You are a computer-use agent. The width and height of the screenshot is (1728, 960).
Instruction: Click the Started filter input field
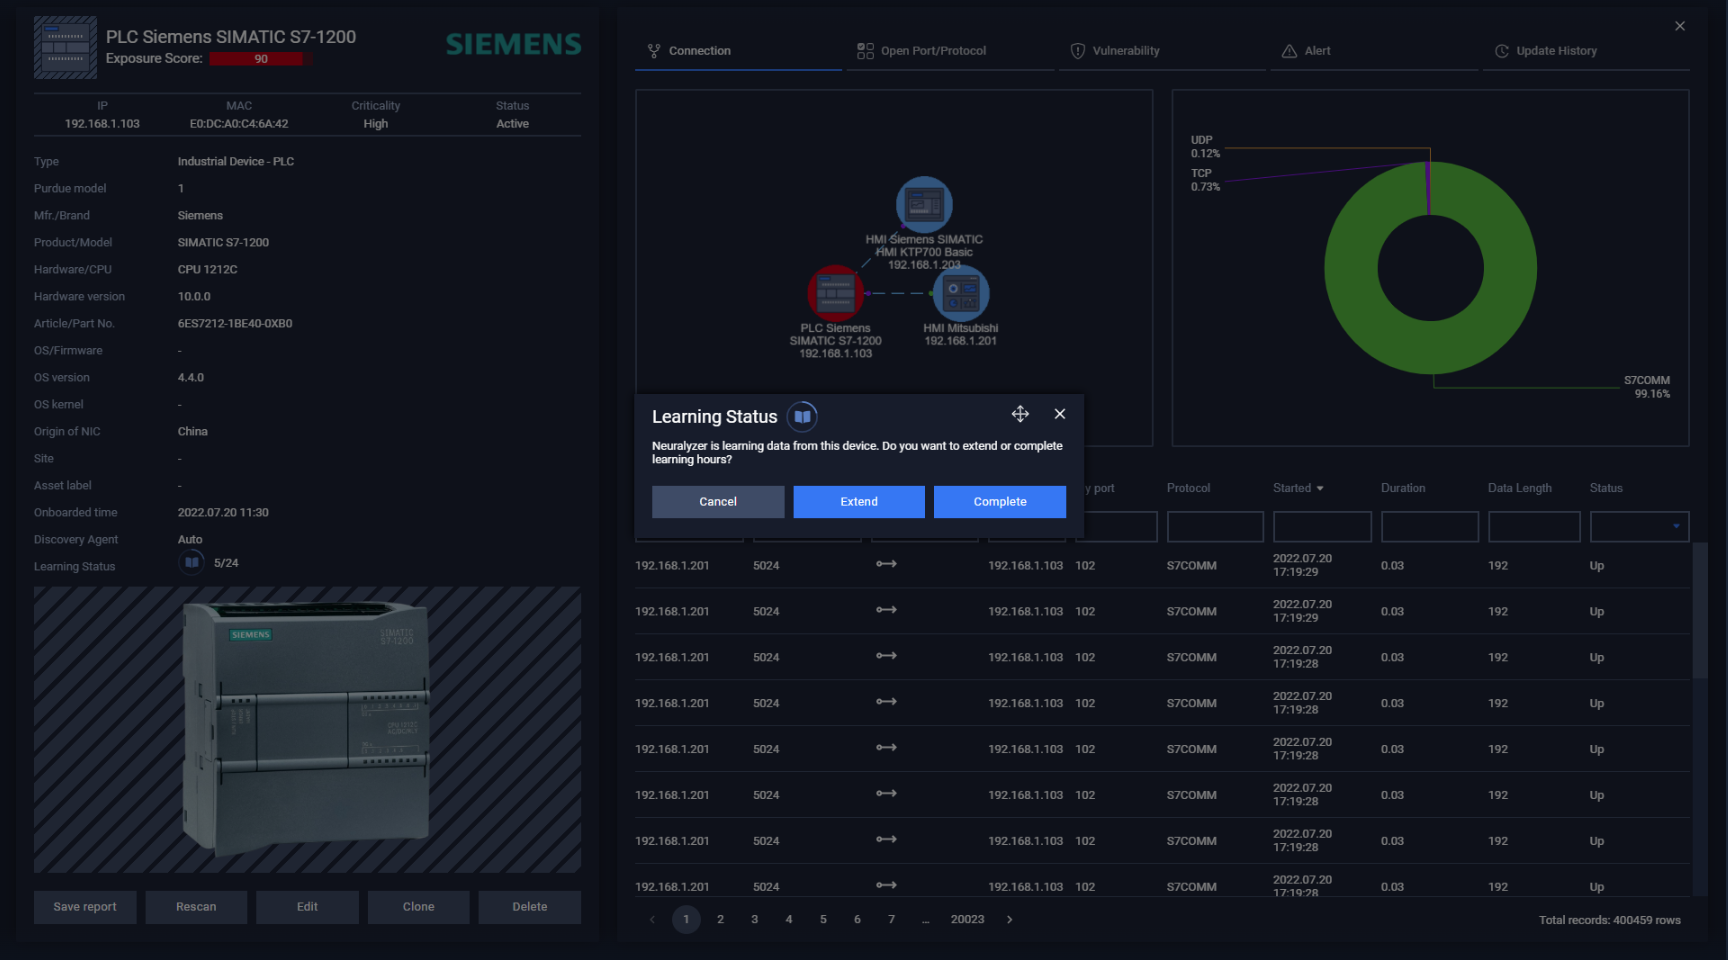(1322, 526)
